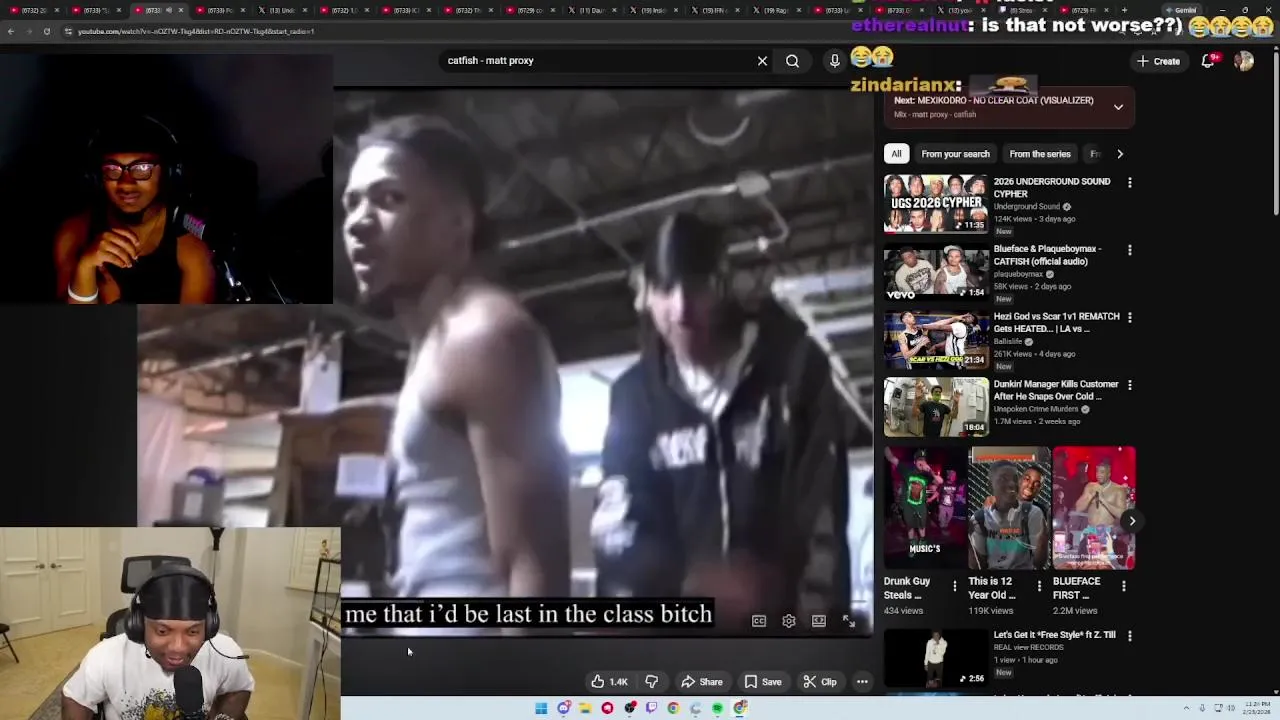Viewport: 1280px width, 720px height.
Task: Select the All filter chip
Action: (896, 154)
